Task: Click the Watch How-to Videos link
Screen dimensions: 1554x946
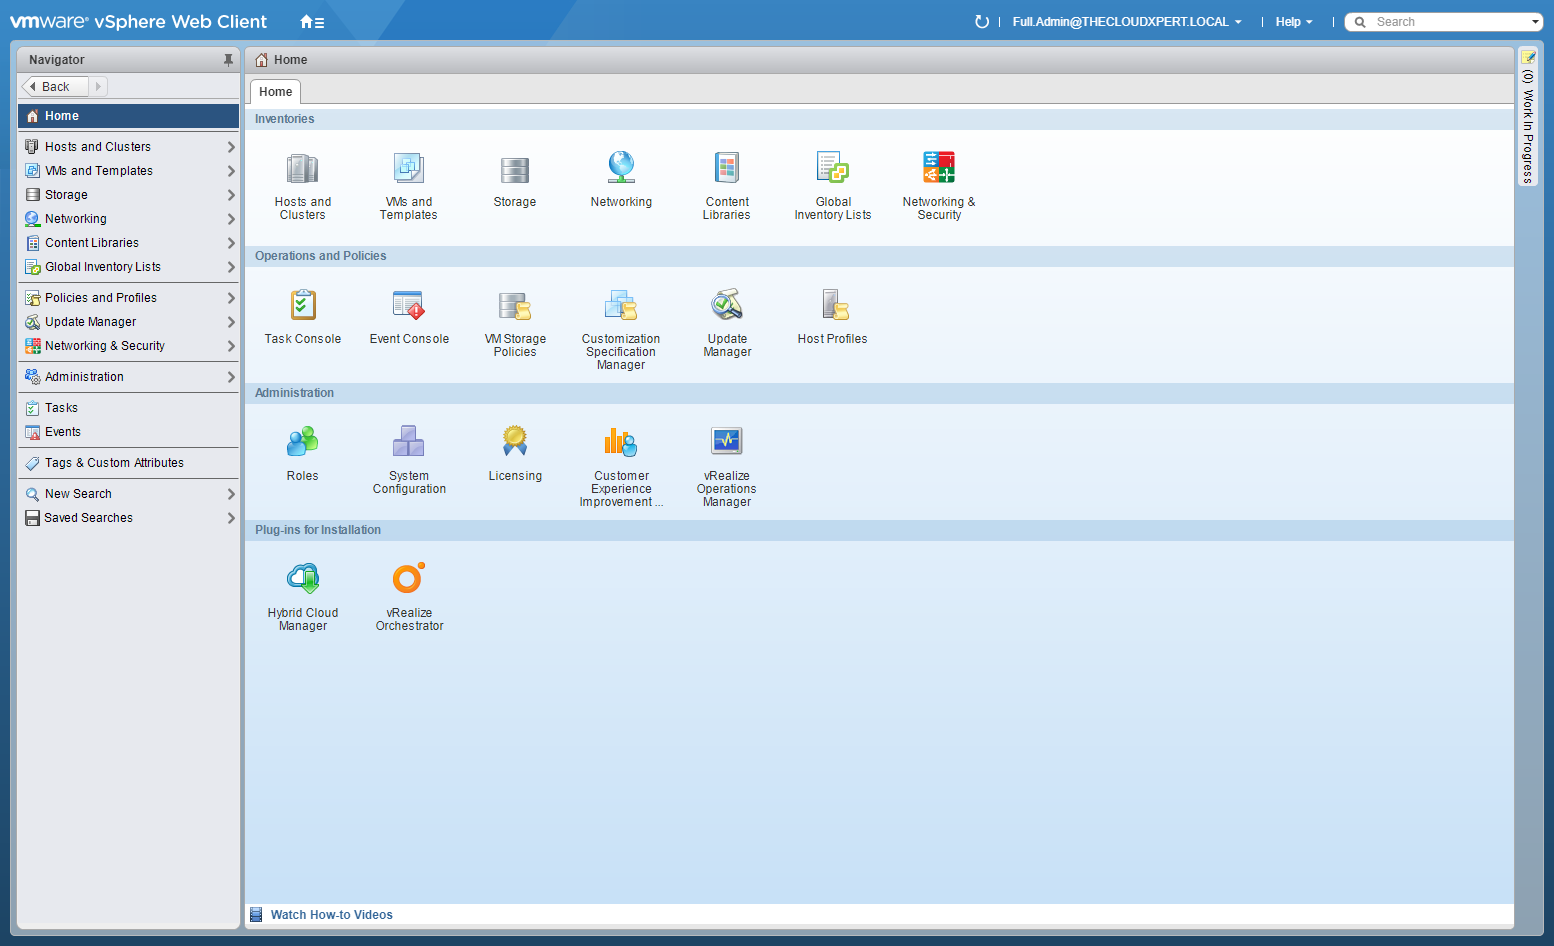Action: click(x=331, y=915)
